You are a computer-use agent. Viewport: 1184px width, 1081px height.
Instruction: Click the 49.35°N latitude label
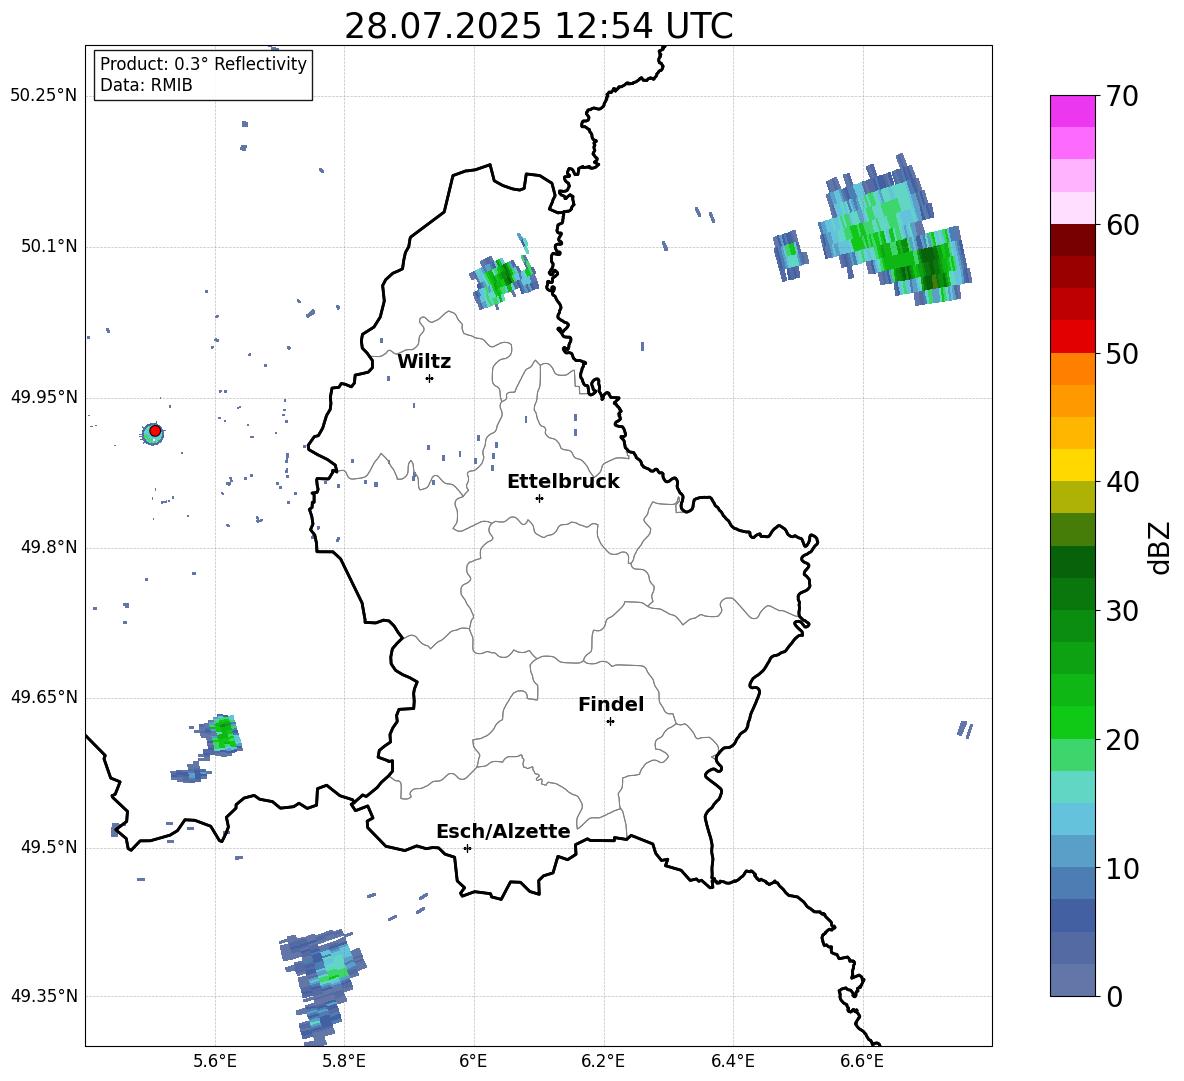44,996
